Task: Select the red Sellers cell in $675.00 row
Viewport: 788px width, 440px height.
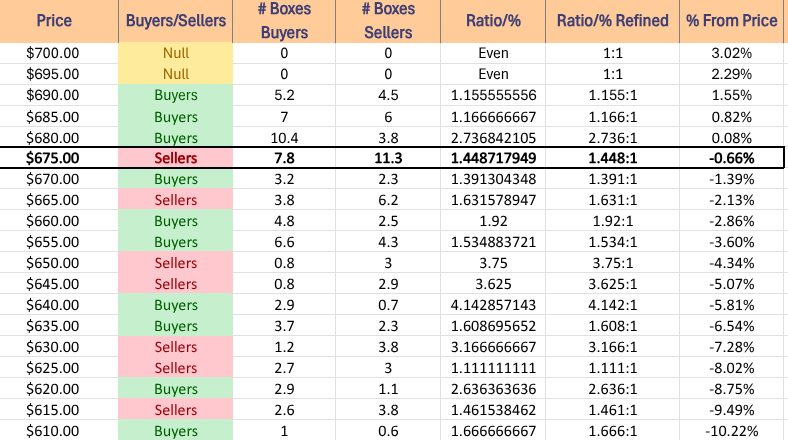Action: 176,158
